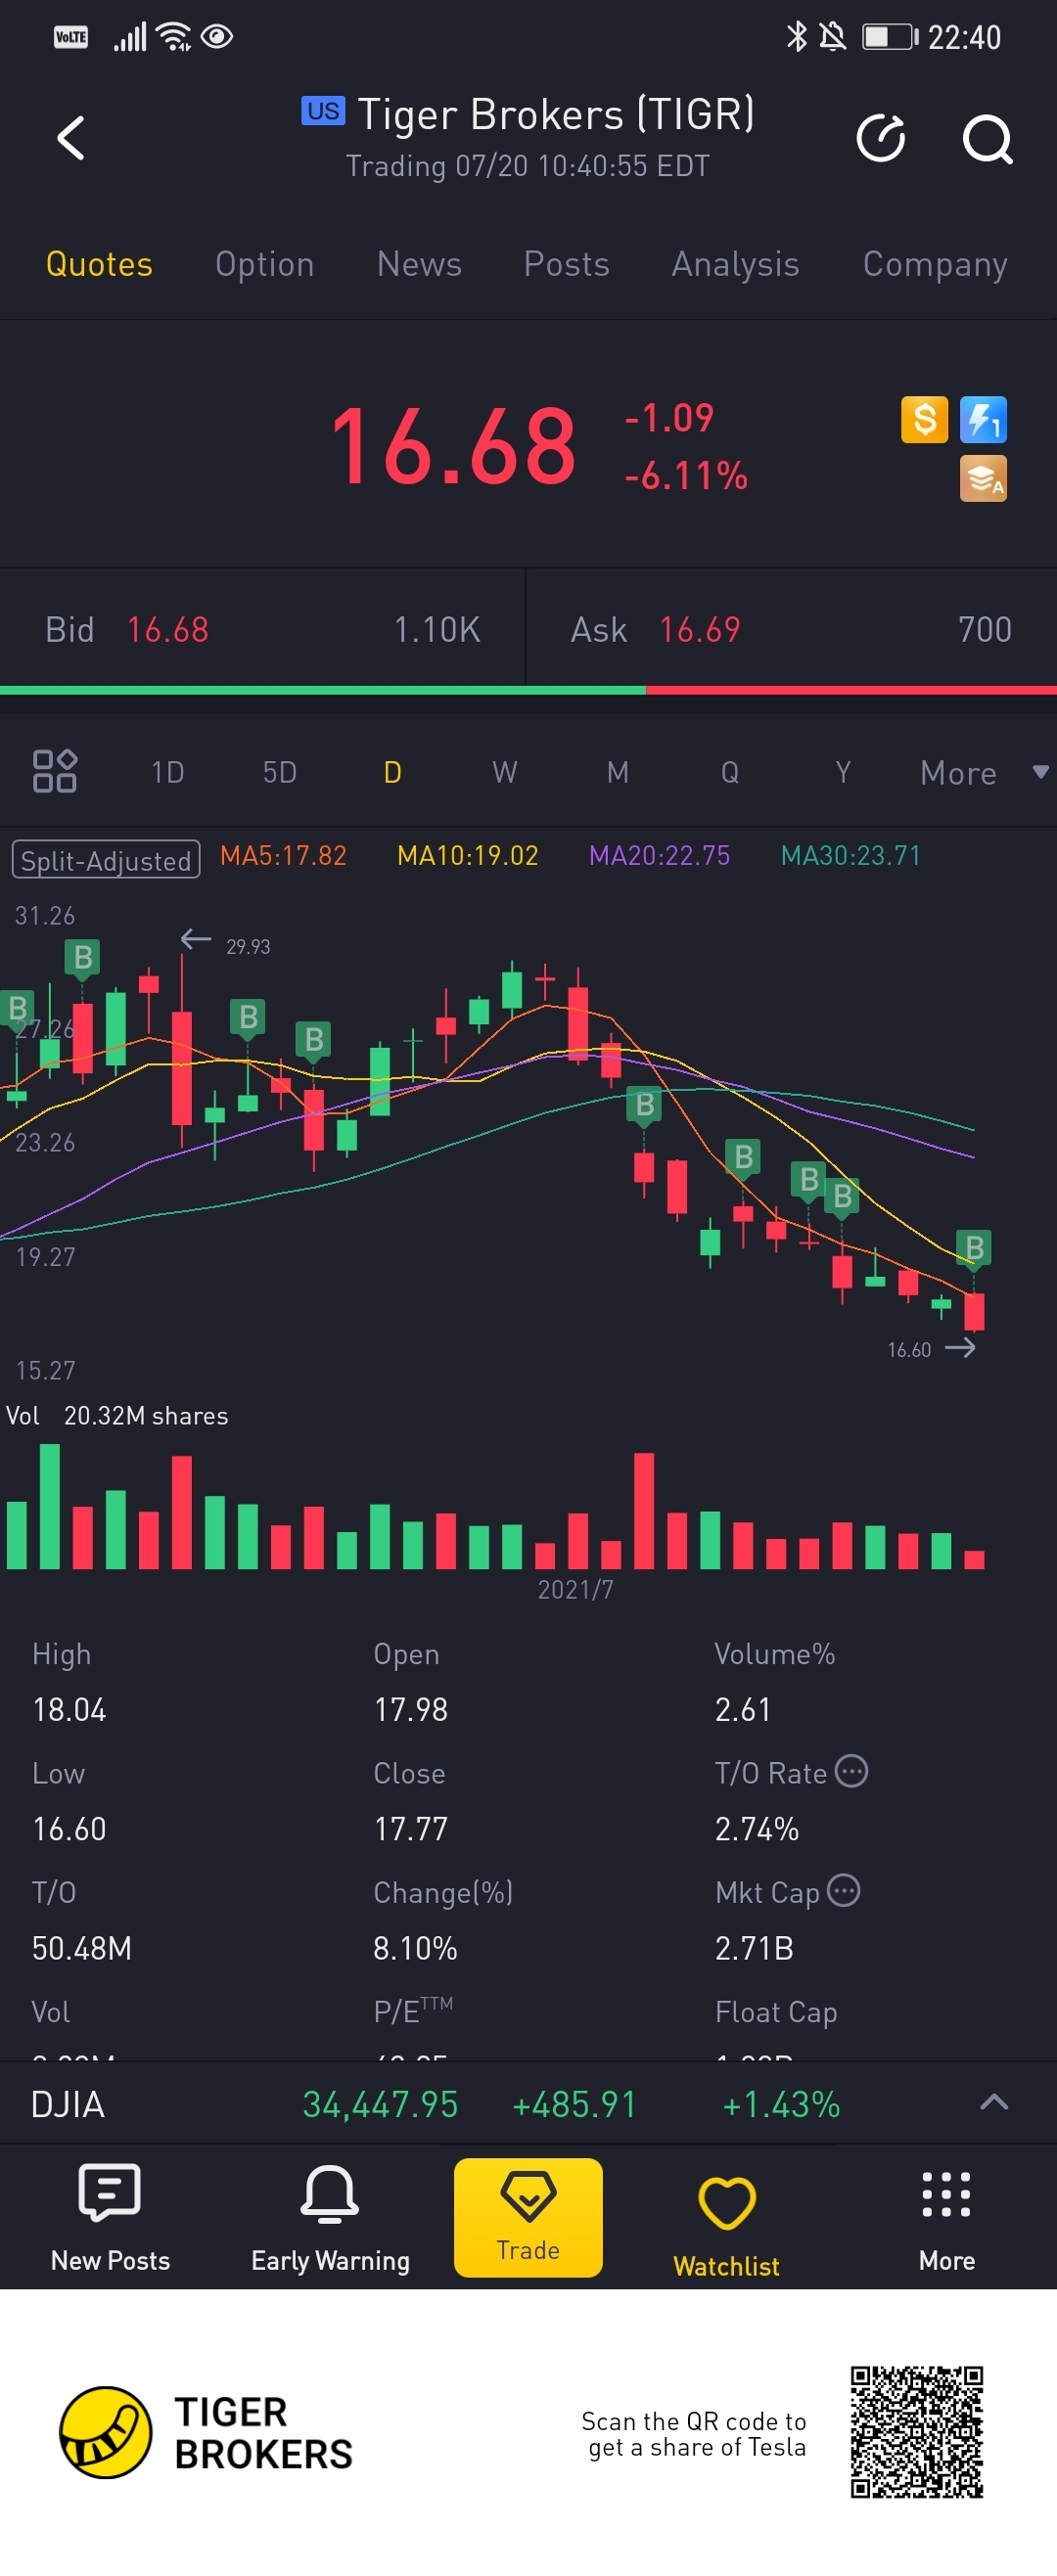Screen dimensions: 1057x2576
Task: Select the daily D chart period
Action: tap(393, 772)
